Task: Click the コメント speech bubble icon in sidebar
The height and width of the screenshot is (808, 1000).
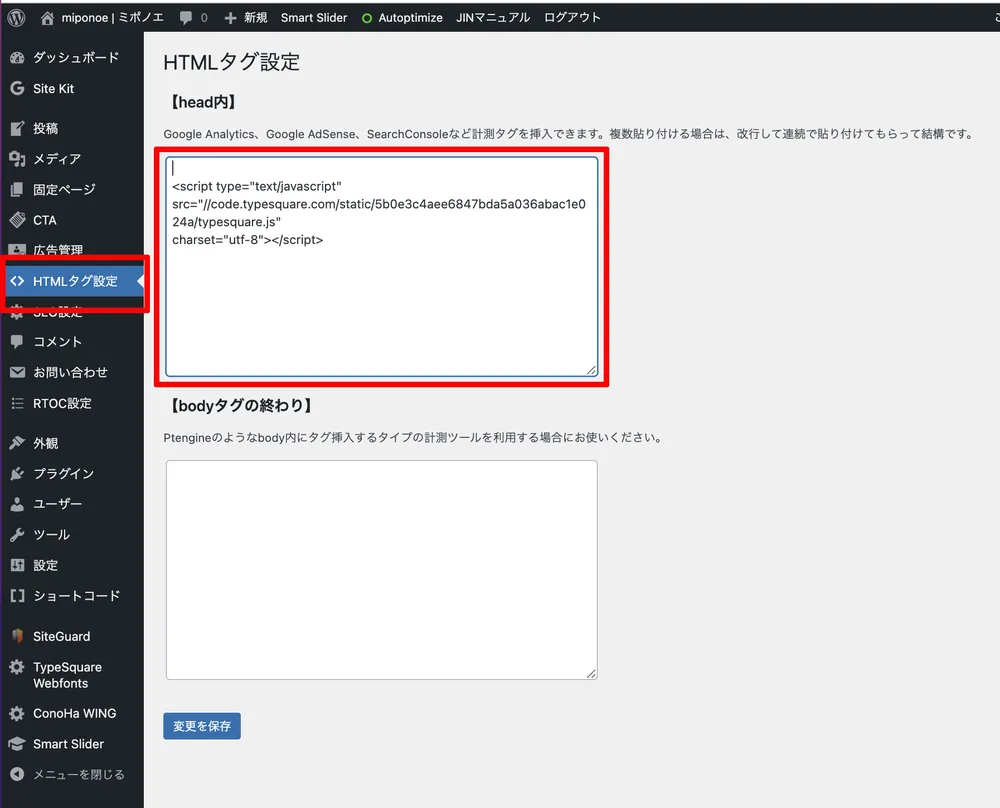Action: (17, 342)
